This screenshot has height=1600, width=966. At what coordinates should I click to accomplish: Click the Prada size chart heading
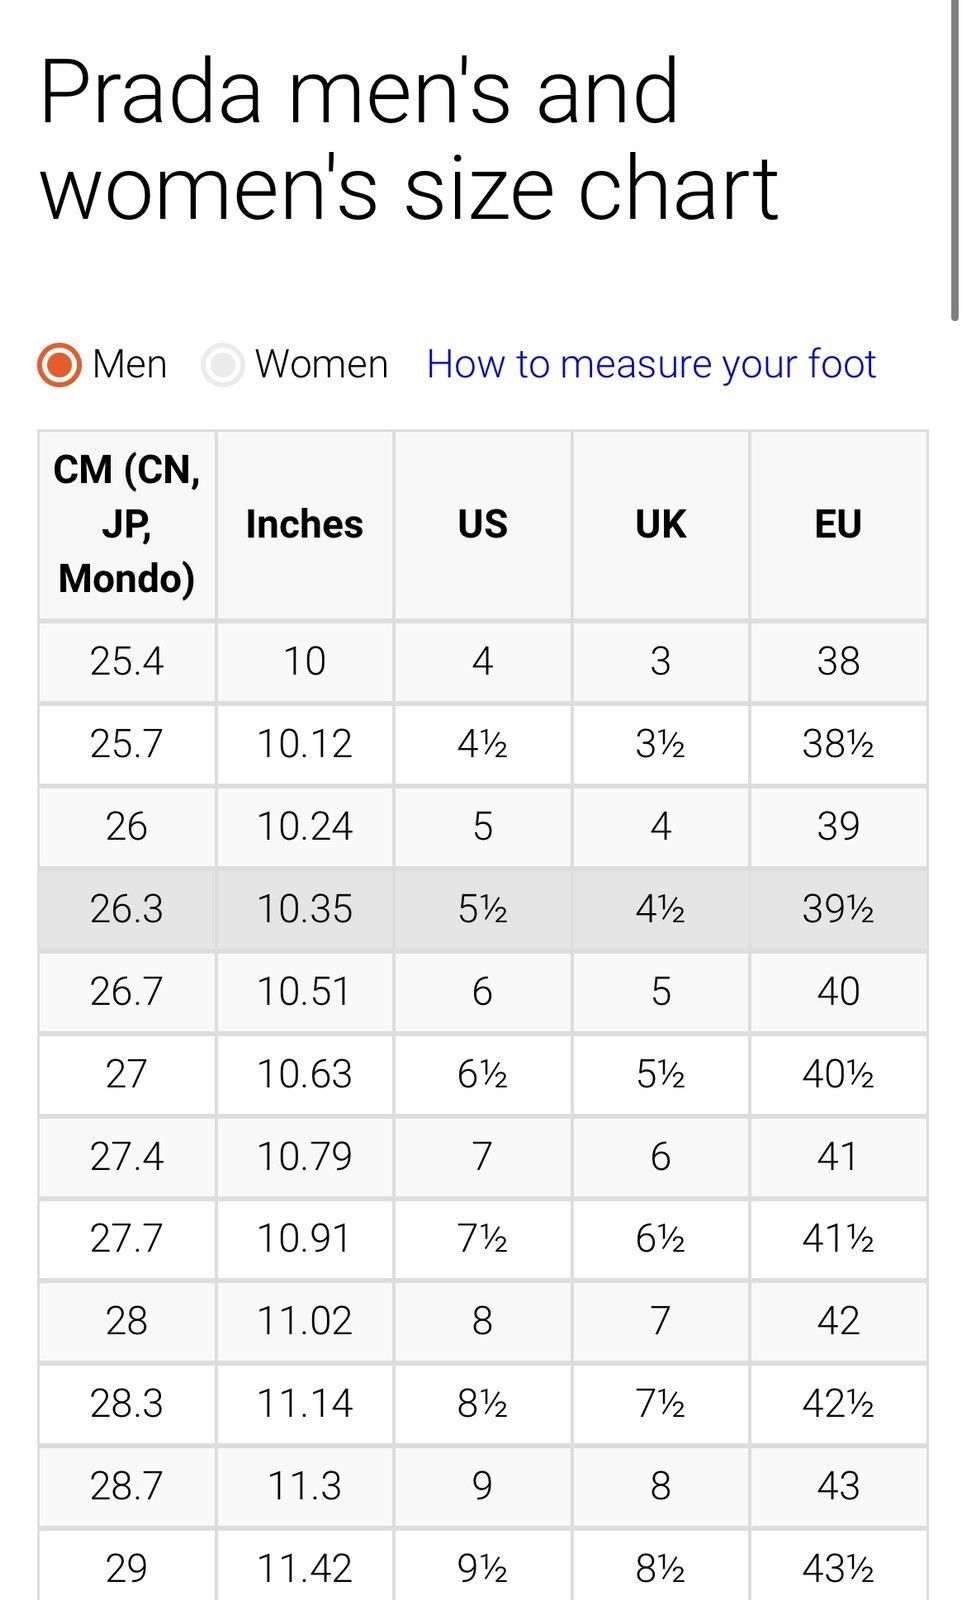409,139
